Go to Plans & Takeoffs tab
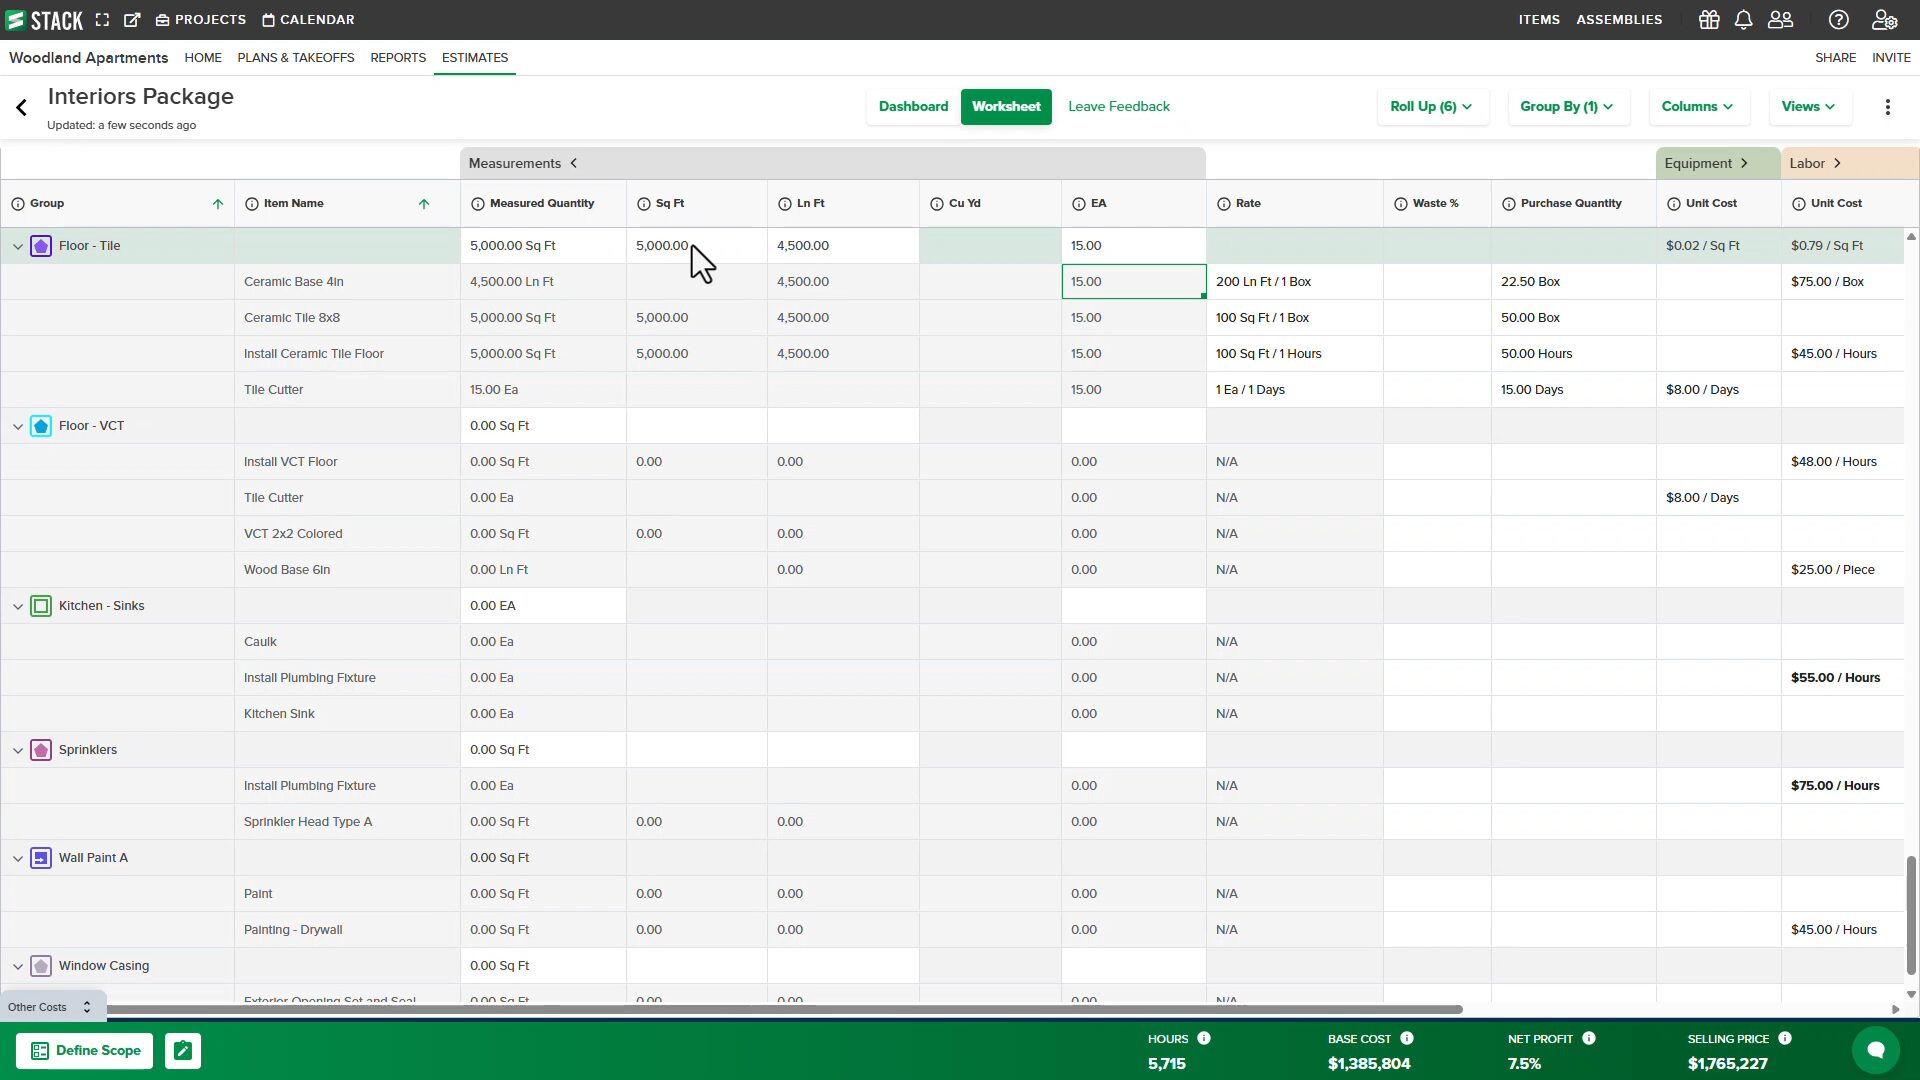This screenshot has width=1920, height=1080. point(296,58)
